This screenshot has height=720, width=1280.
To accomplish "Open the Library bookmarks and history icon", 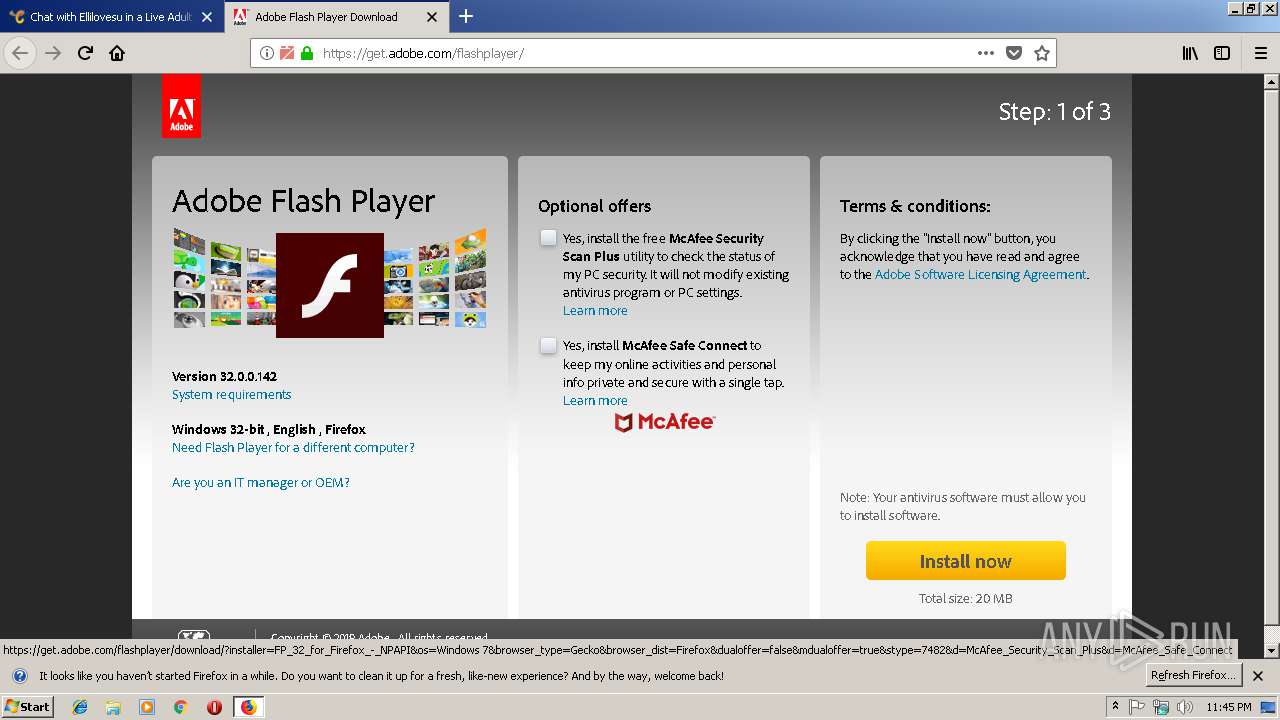I will (x=1190, y=53).
